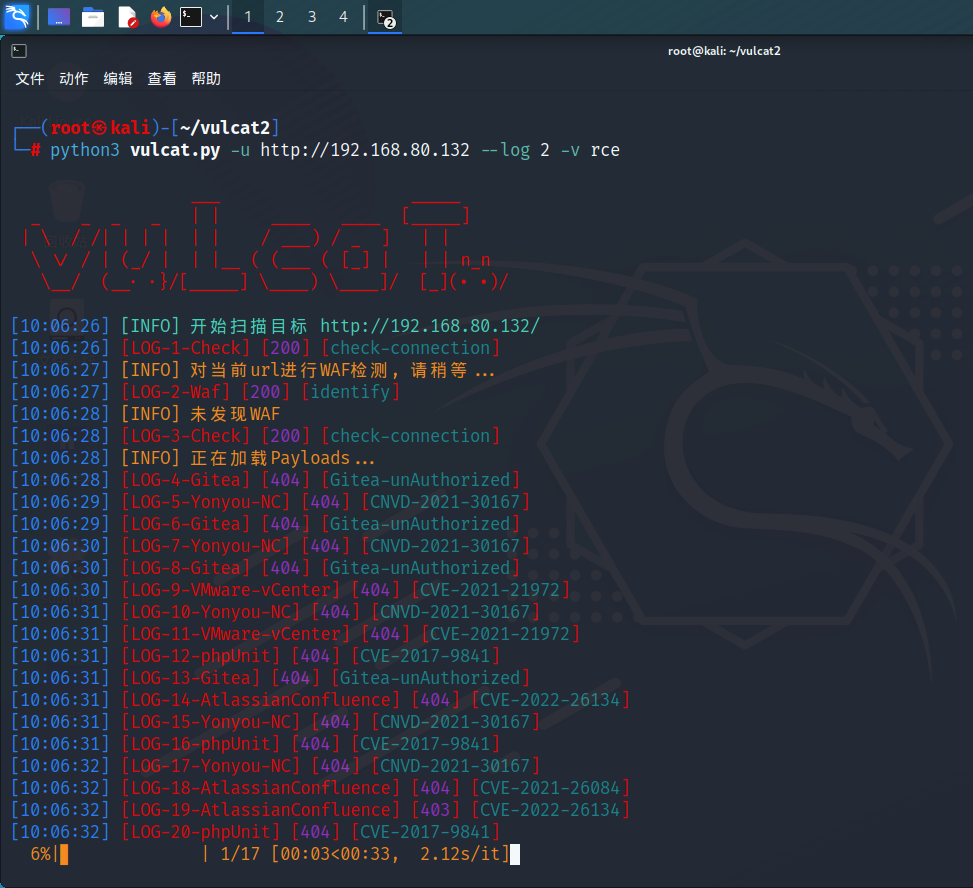Screen dimensions: 973x888
Task: Open the file manager from the panel
Action: [x=93, y=17]
